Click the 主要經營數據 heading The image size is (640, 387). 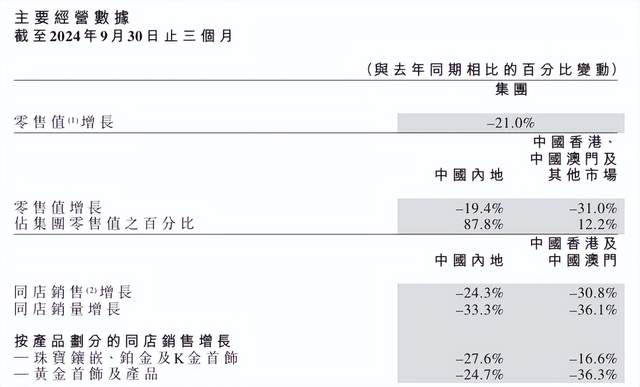(x=72, y=18)
